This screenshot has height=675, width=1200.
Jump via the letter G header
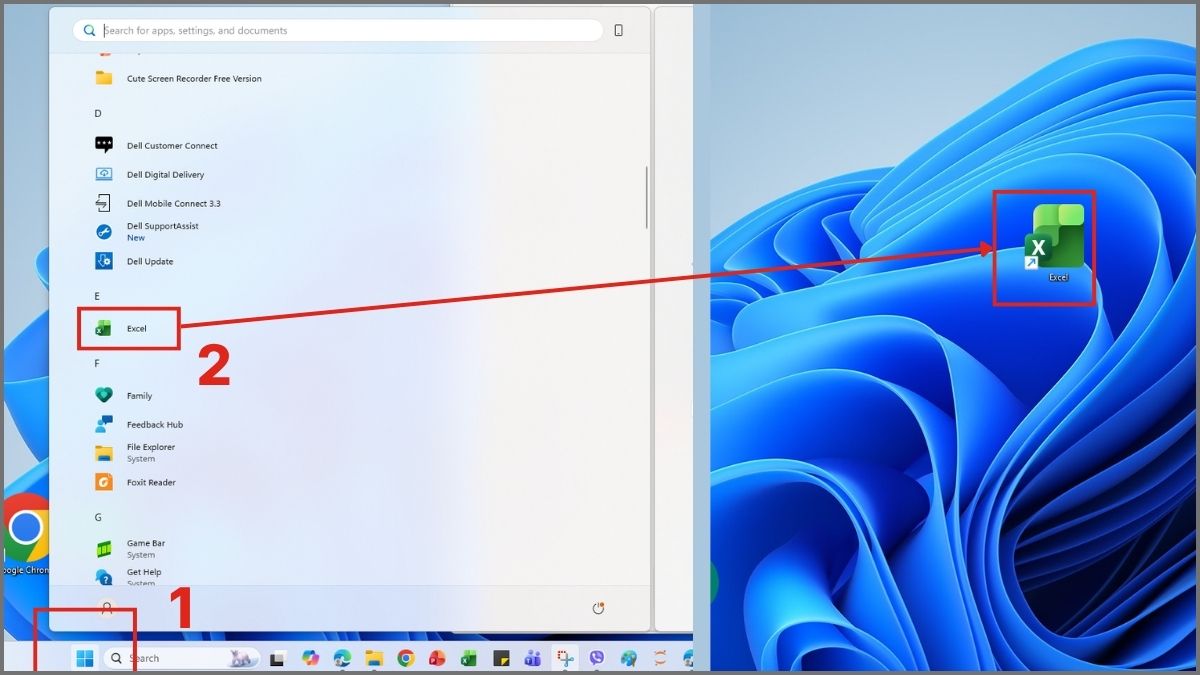click(x=98, y=517)
